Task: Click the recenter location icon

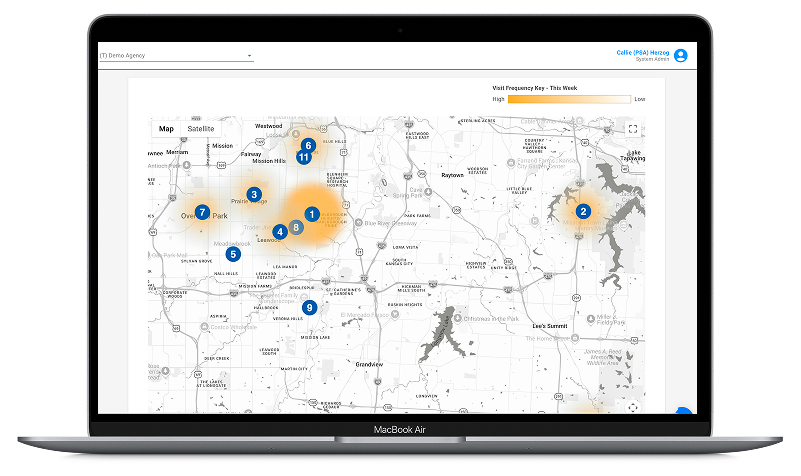Action: click(x=633, y=407)
